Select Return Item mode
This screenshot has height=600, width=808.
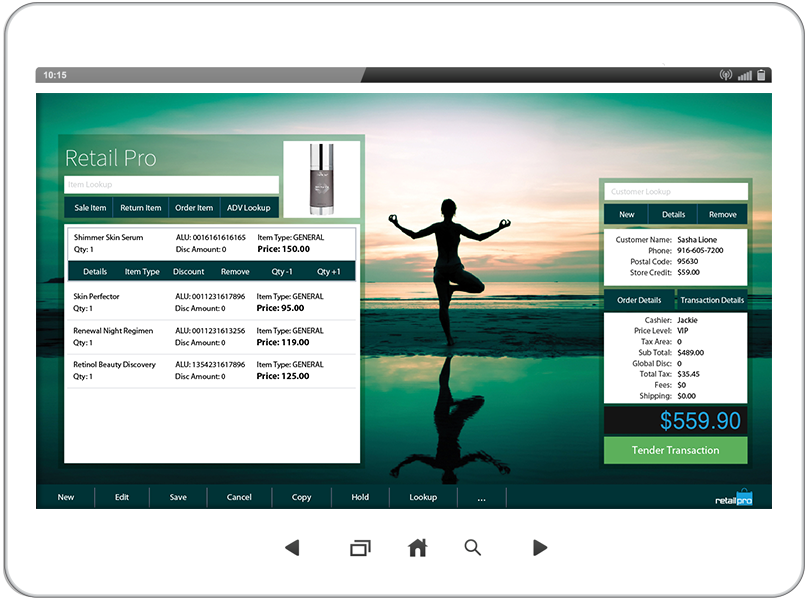[139, 207]
